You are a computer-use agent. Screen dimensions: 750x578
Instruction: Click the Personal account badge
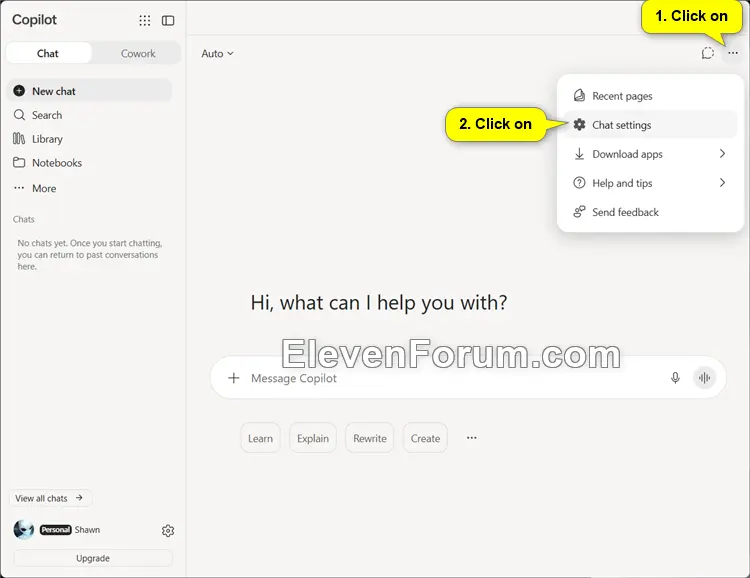[x=55, y=530]
